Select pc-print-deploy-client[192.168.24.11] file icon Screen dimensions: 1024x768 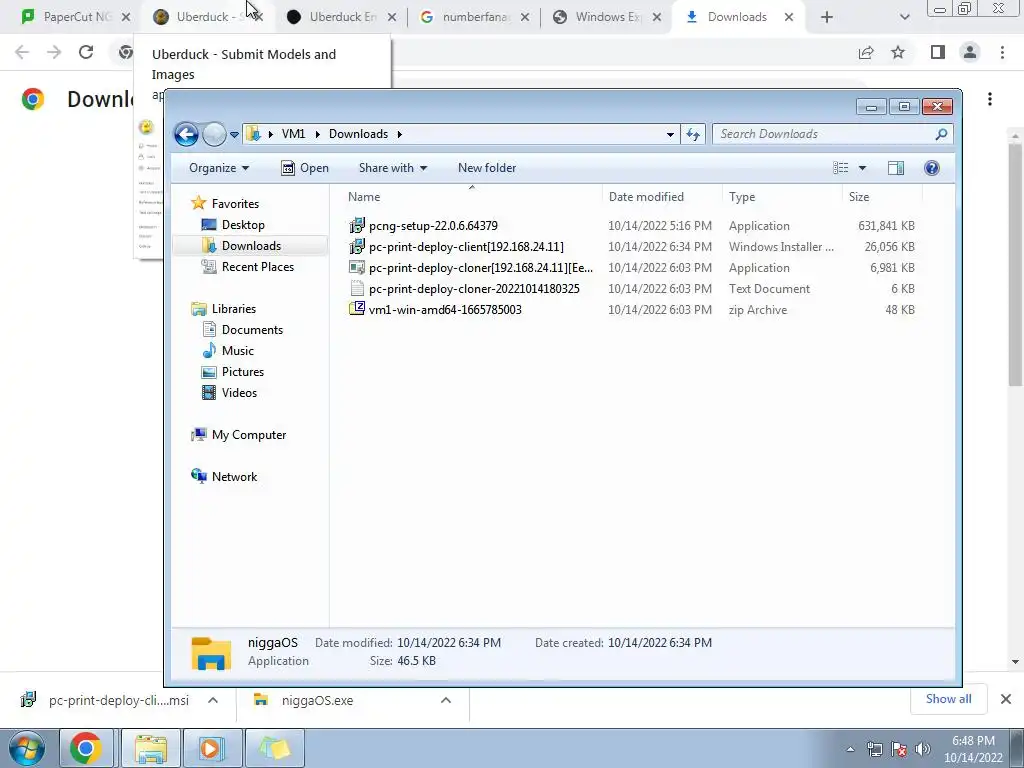point(357,247)
